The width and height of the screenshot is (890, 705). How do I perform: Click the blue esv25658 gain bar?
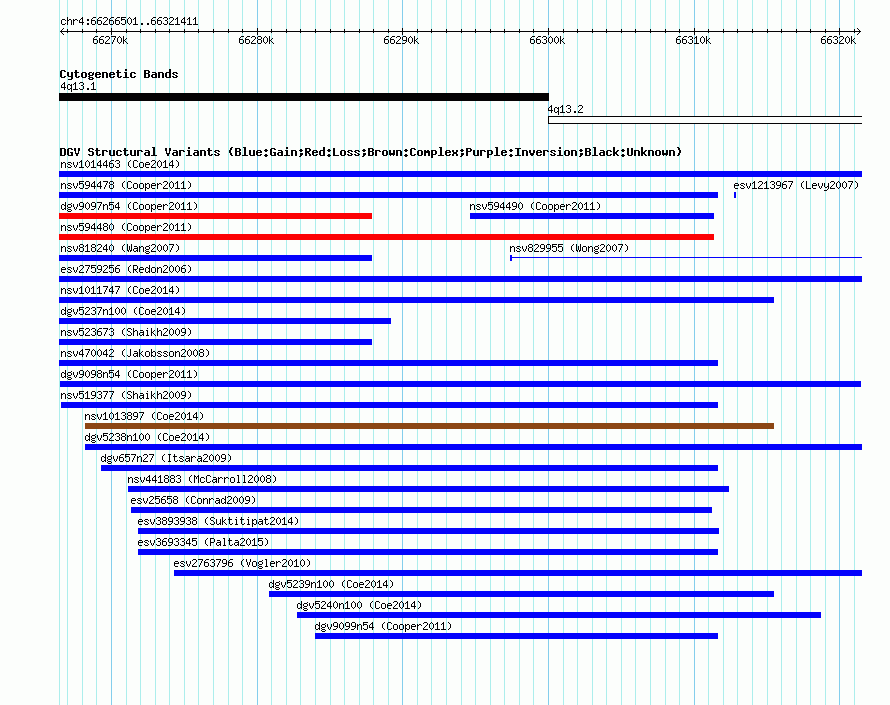pyautogui.click(x=422, y=510)
